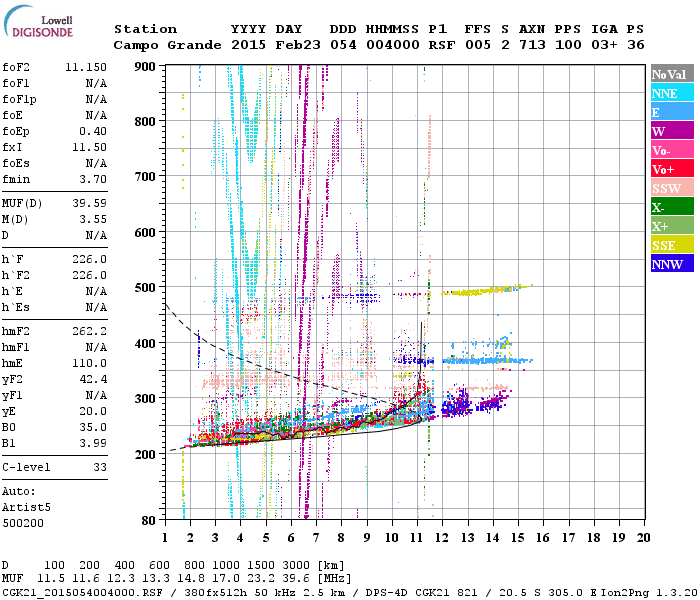
Task: Click the MUF 11.5 table value
Action: 50,578
